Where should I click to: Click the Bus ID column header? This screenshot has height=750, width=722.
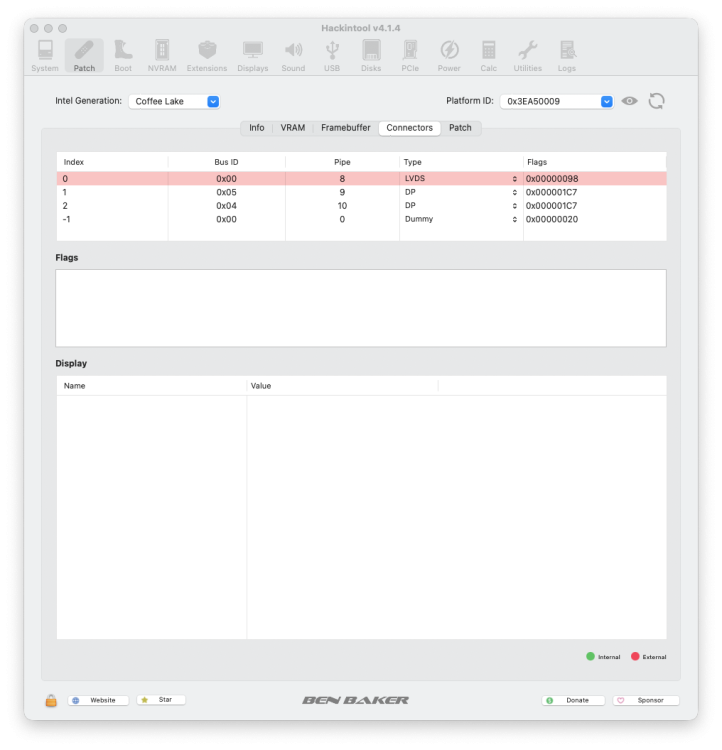[x=226, y=162]
